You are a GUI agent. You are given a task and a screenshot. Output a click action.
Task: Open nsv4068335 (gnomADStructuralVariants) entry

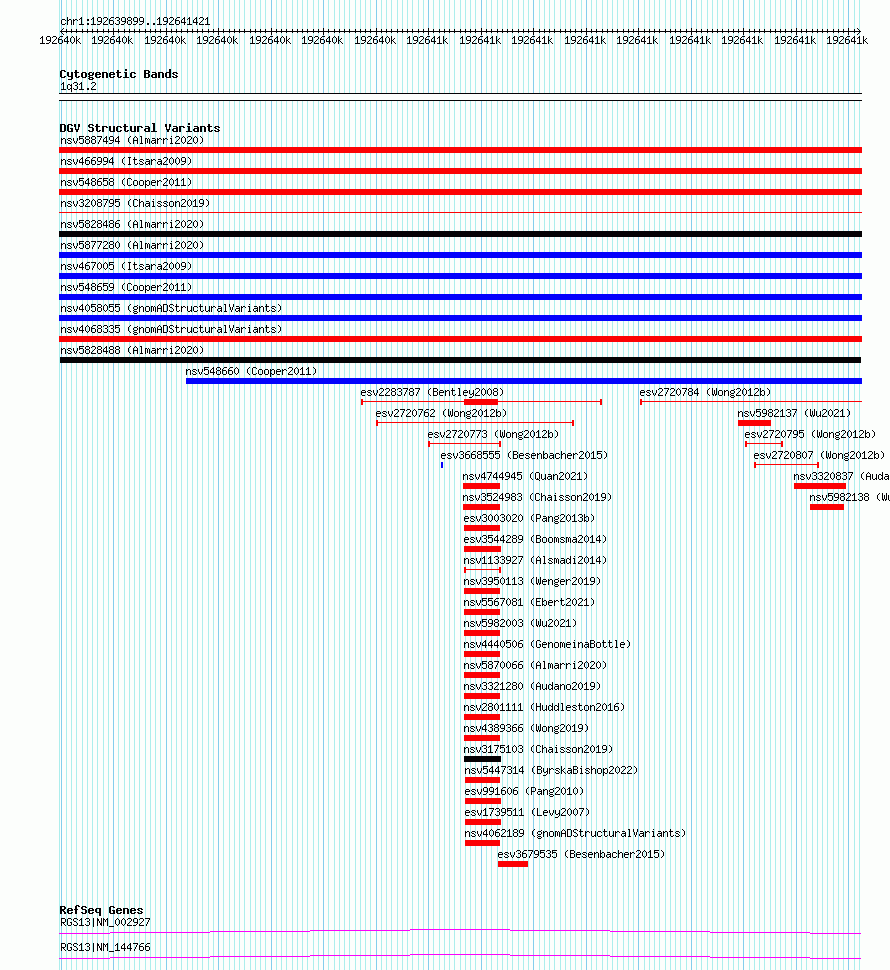pos(171,330)
